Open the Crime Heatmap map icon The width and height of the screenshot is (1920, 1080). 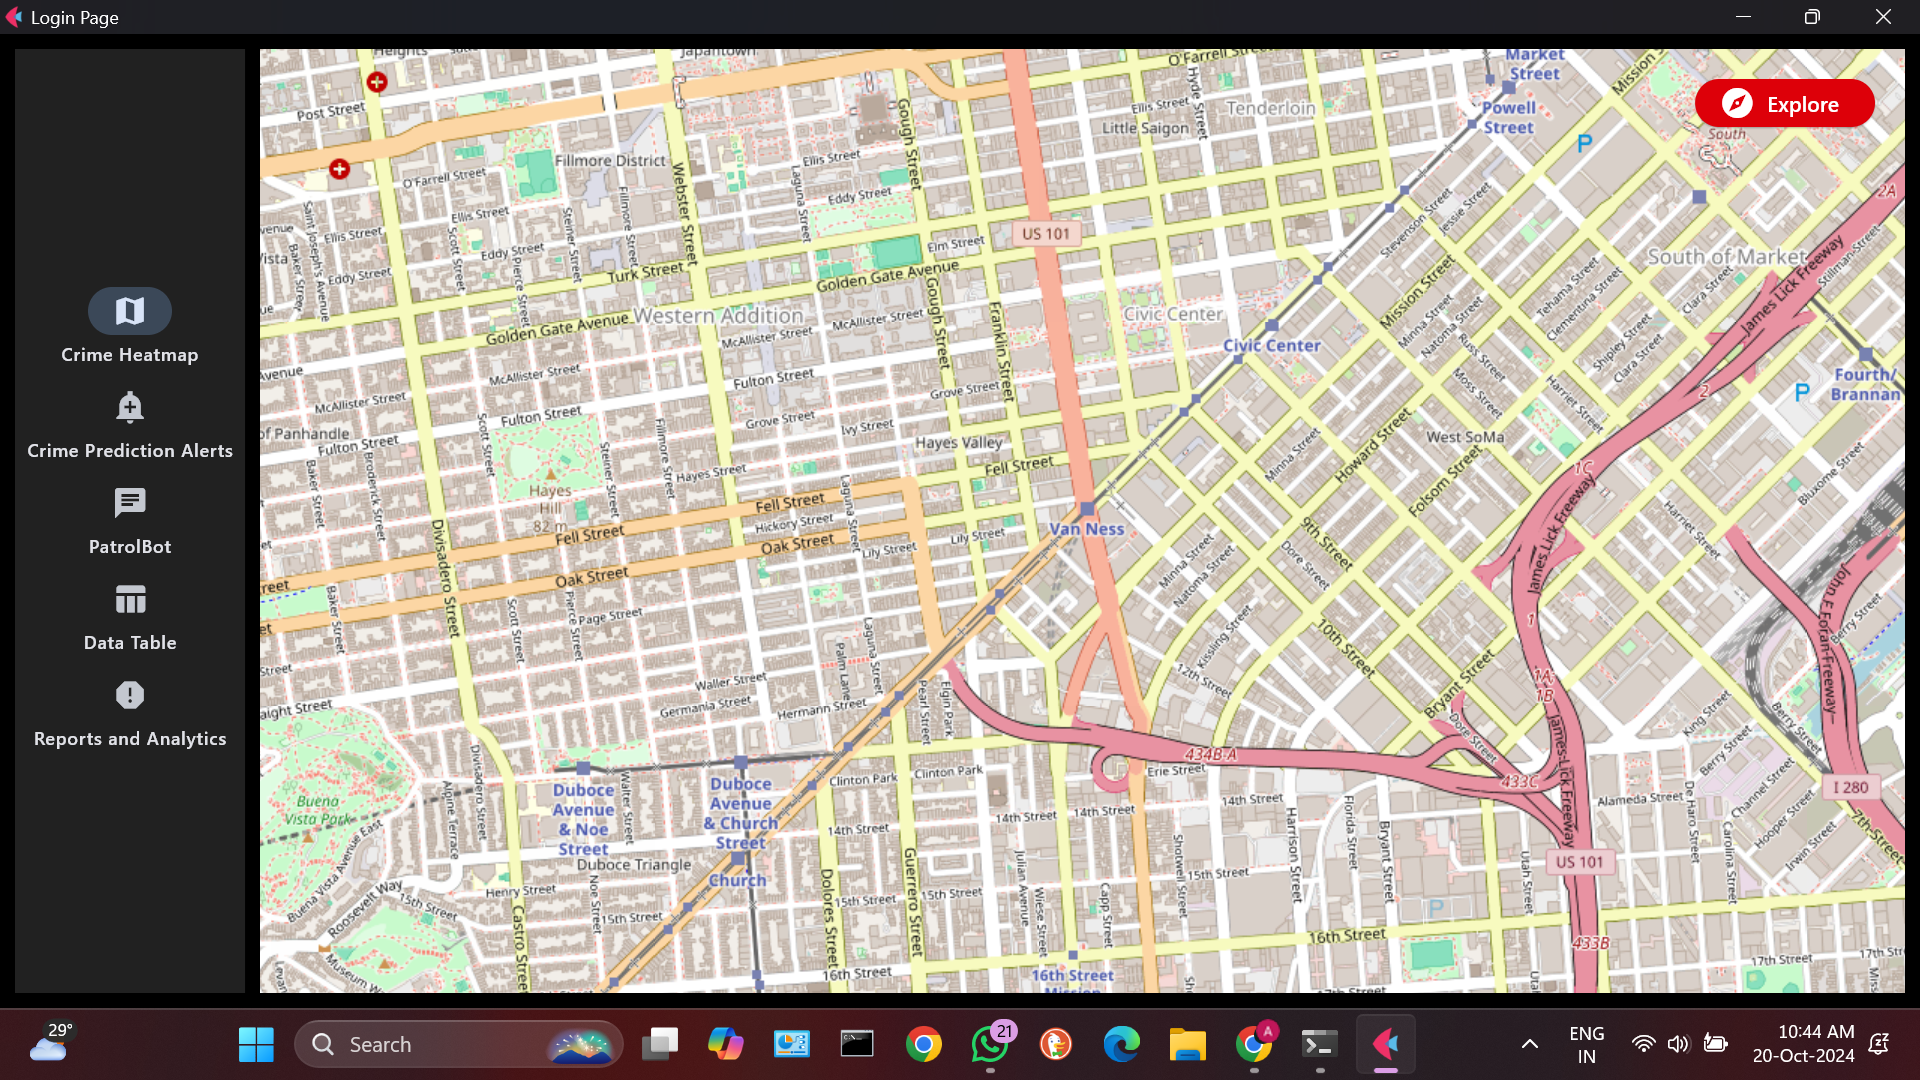(130, 311)
